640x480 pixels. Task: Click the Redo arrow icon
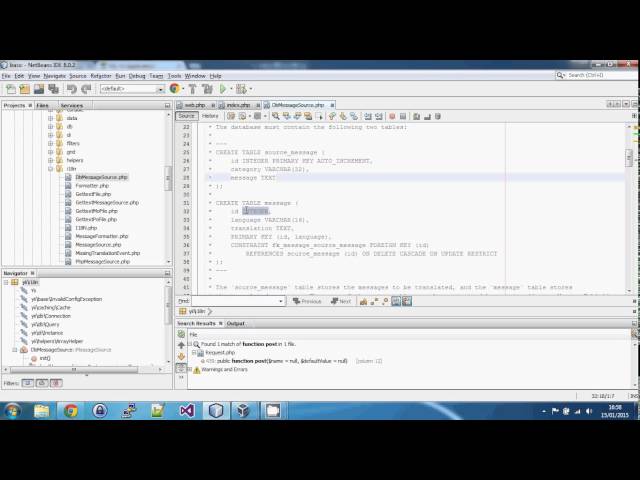[86, 89]
